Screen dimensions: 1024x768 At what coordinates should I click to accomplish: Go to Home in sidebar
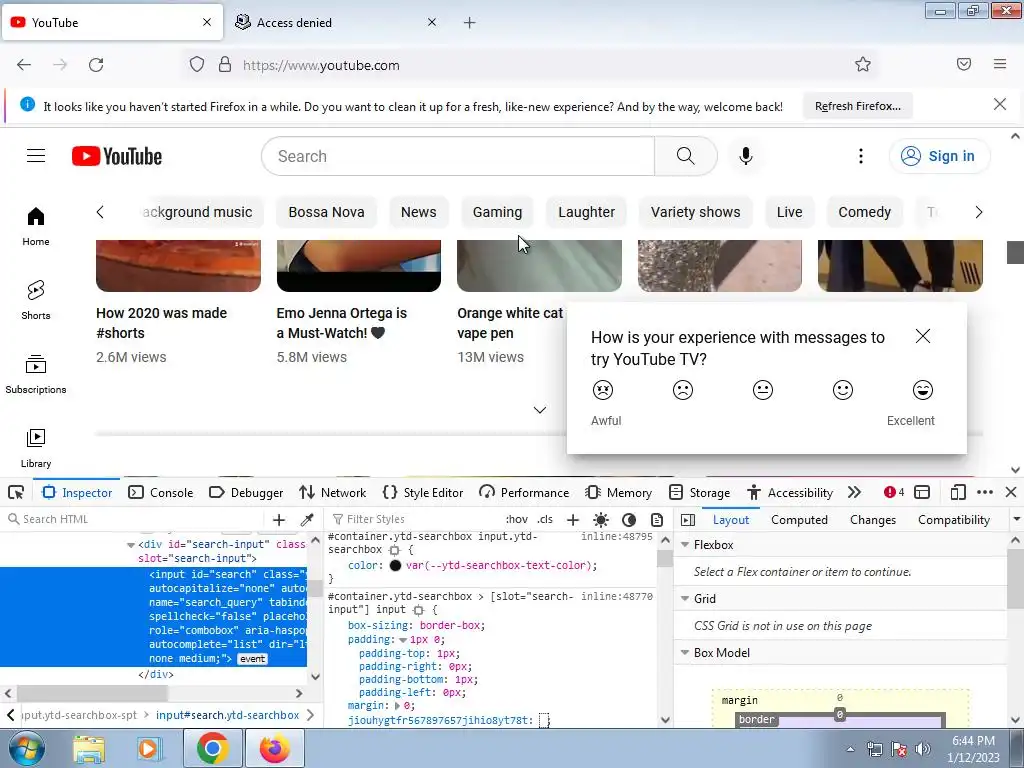coord(36,226)
